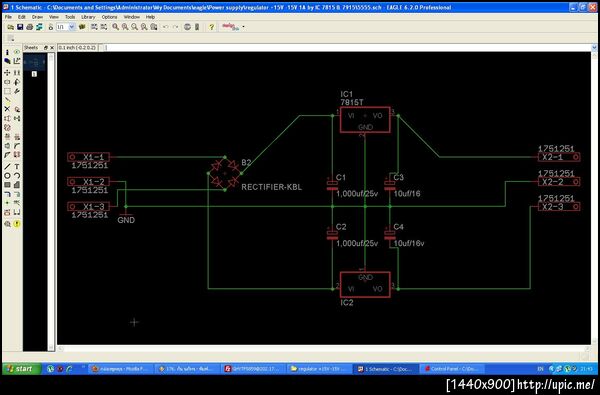Image resolution: width=600 pixels, height=395 pixels.
Task: Select the Junction green dot tool
Action: (7, 203)
